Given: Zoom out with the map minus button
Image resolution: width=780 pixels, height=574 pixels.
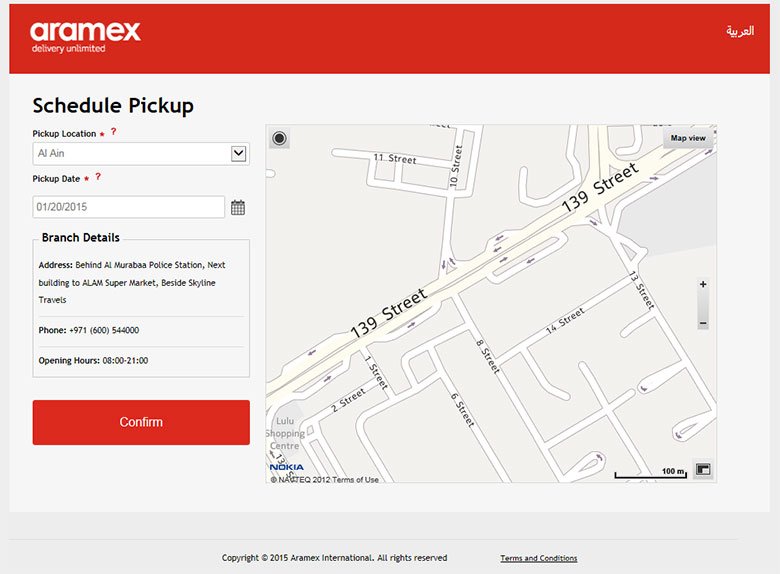Looking at the screenshot, I should [x=703, y=323].
